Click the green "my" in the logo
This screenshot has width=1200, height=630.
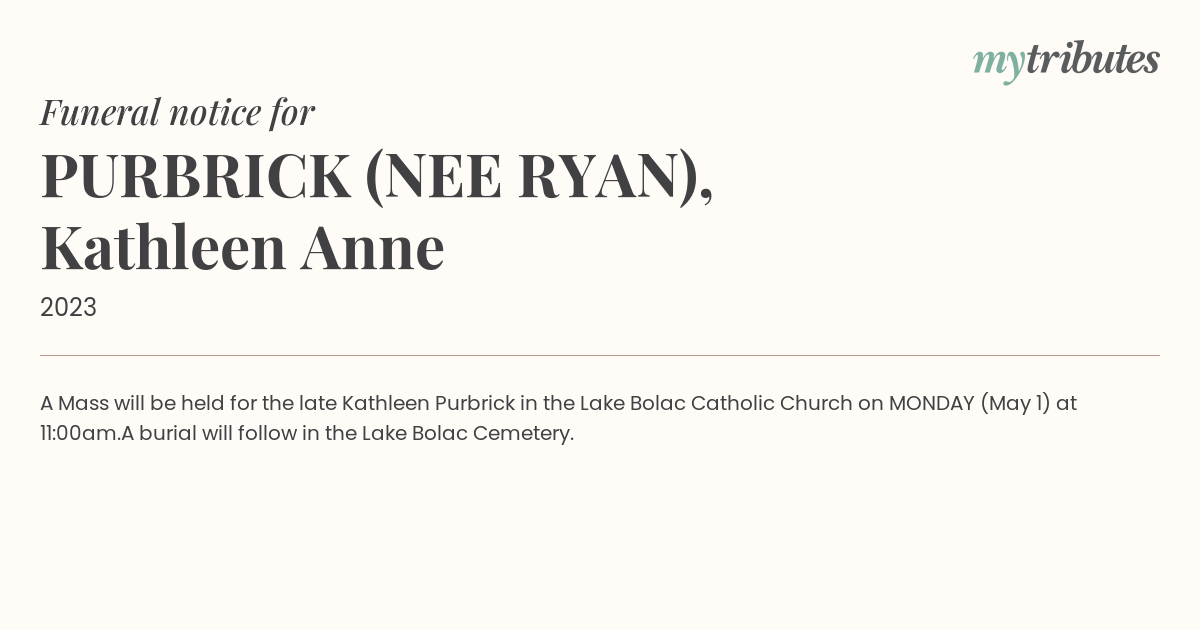coord(999,65)
